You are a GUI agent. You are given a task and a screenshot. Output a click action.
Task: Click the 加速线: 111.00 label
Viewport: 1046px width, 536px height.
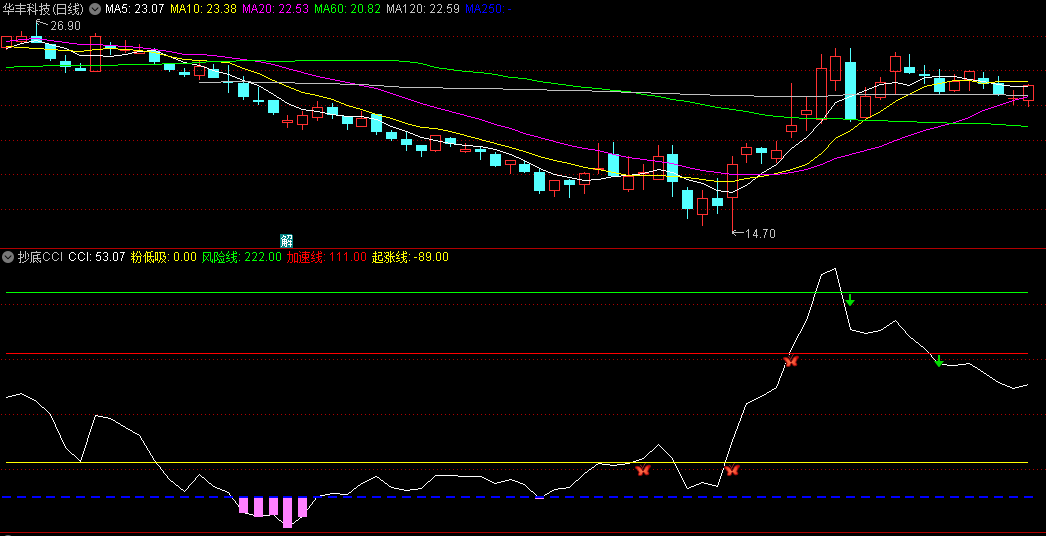pos(327,257)
